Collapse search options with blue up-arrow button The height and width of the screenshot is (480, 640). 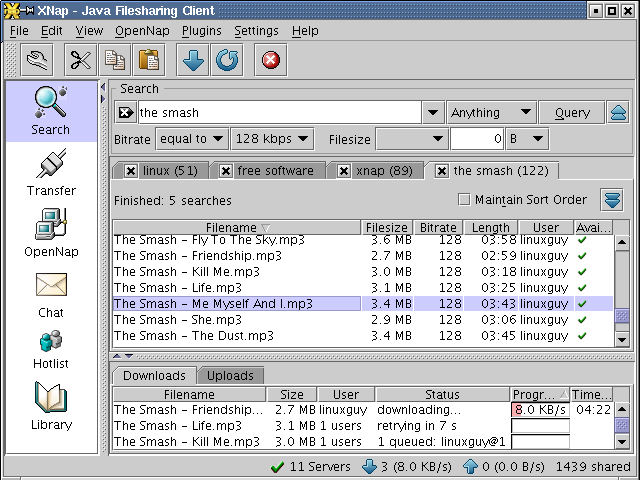coord(618,112)
